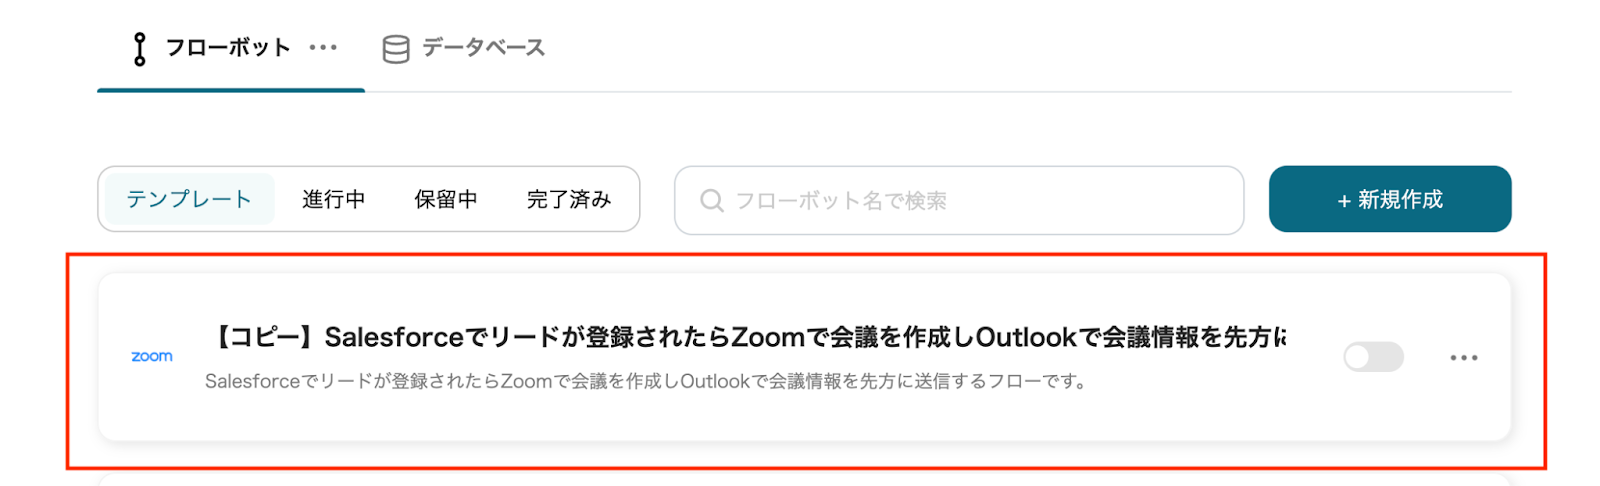Select the テンプレート filter
This screenshot has width=1600, height=486.
click(x=189, y=199)
